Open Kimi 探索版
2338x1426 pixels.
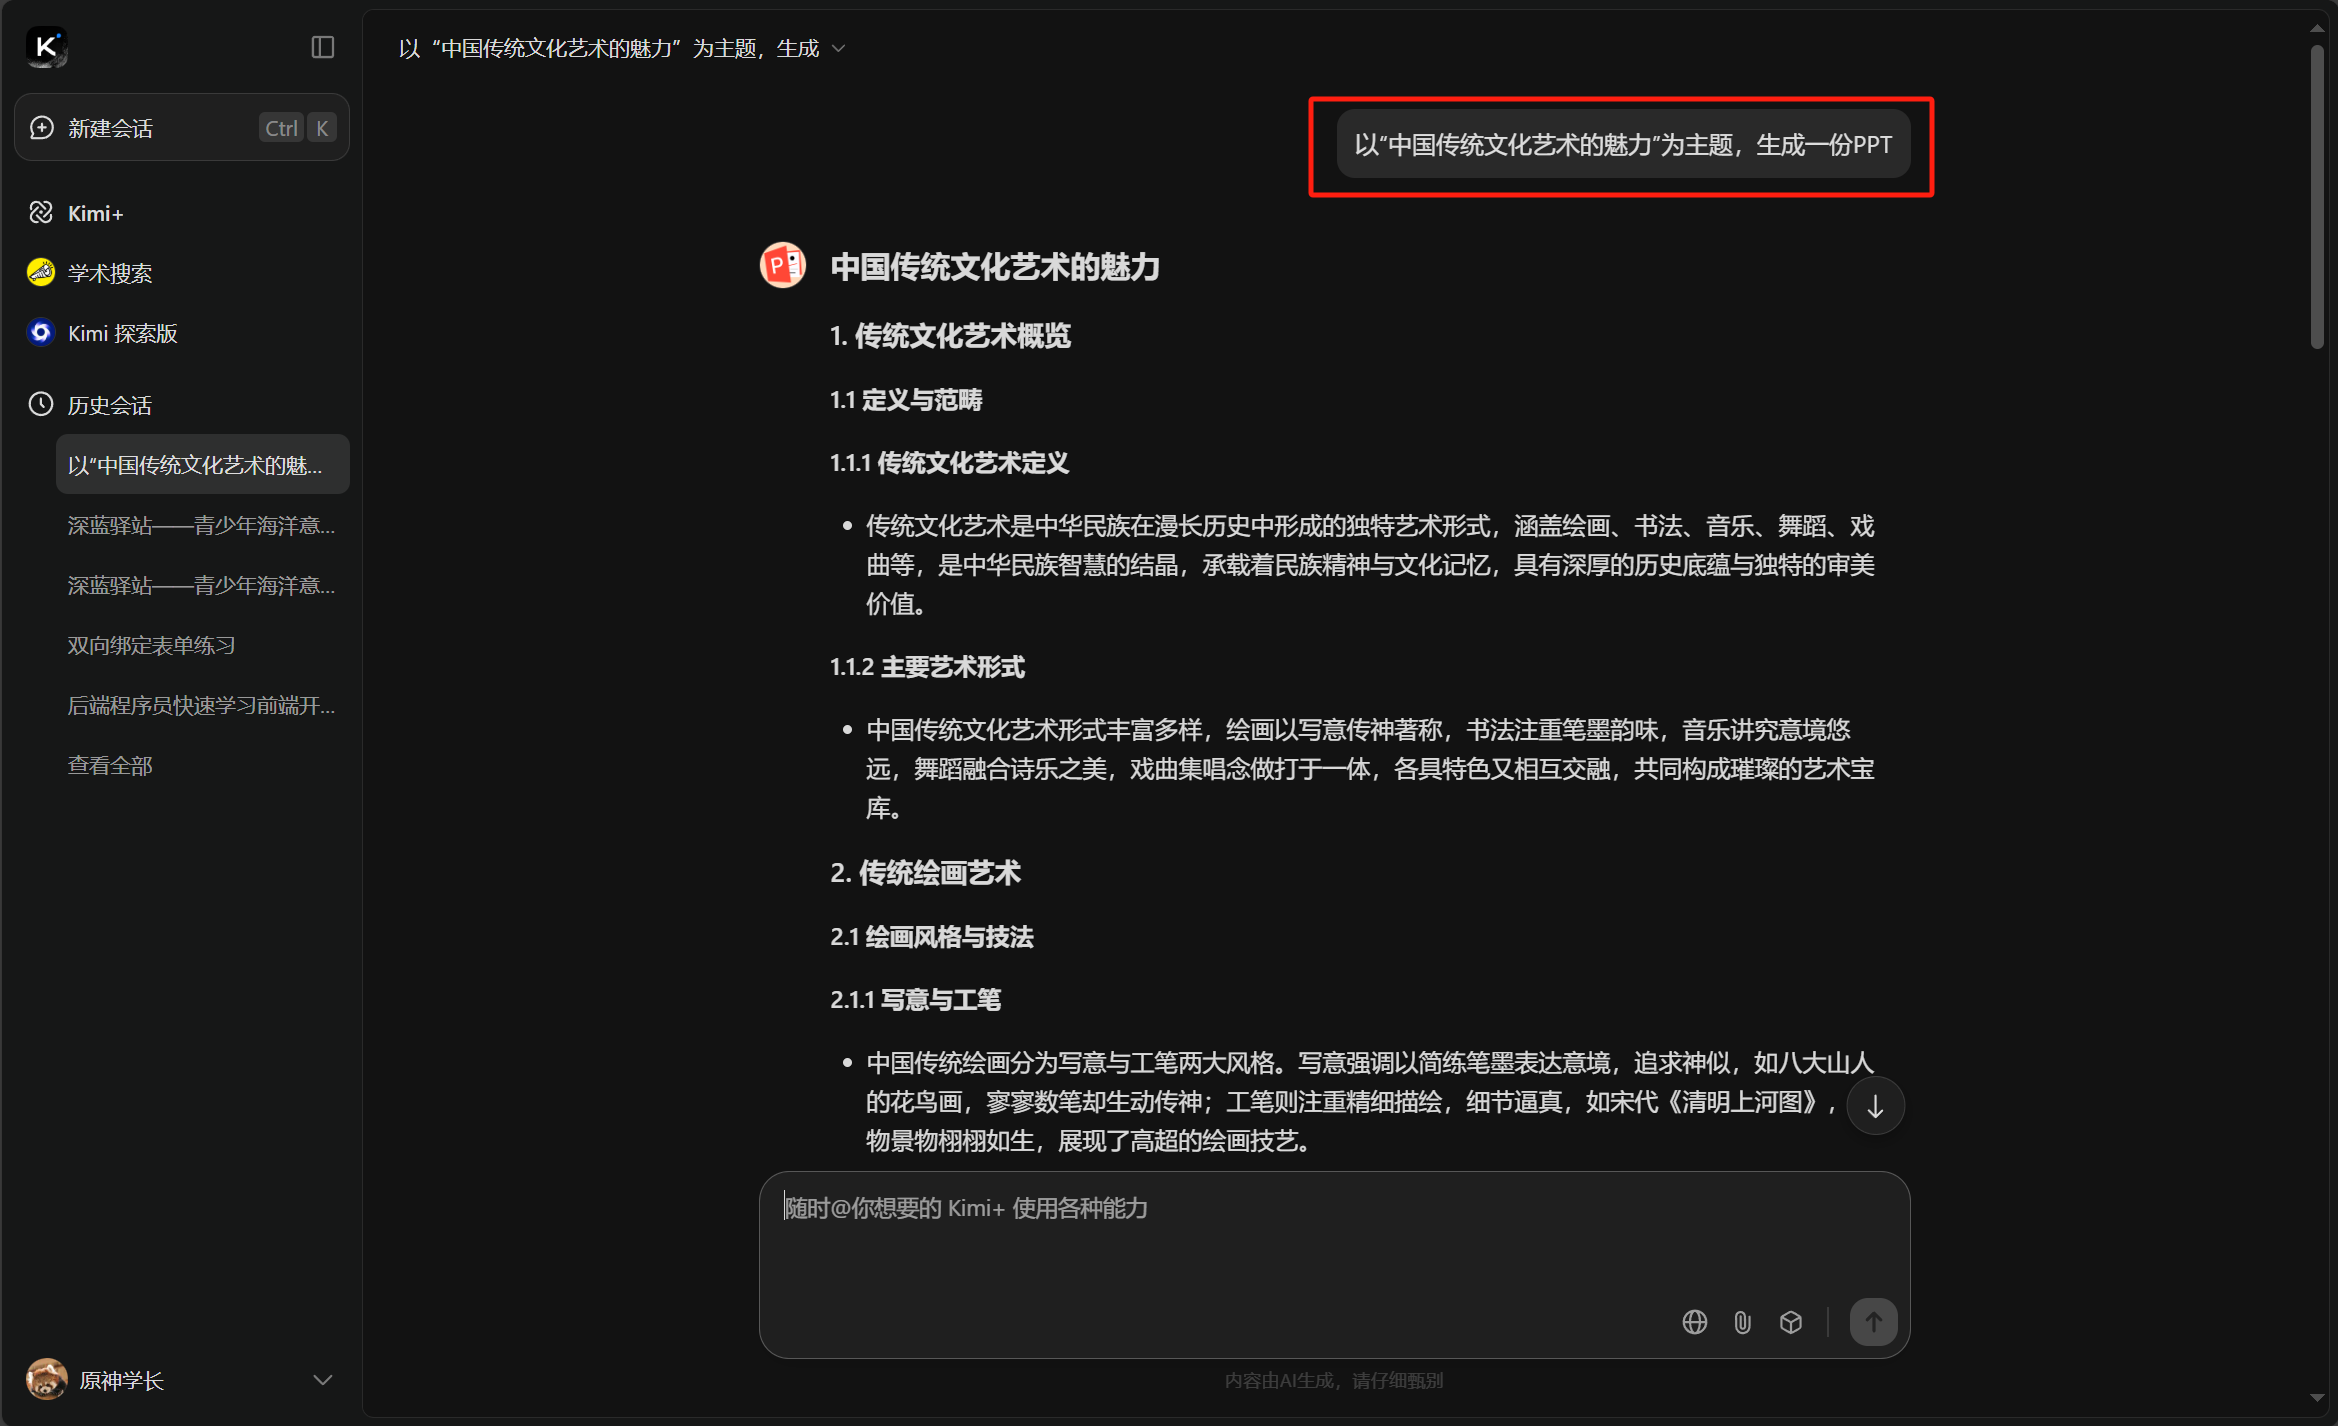coord(122,333)
